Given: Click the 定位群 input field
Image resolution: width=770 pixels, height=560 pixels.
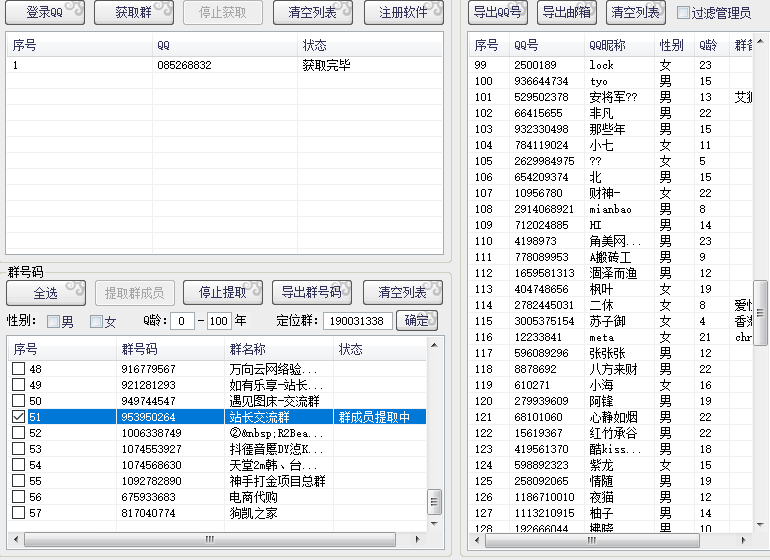Looking at the screenshot, I should 358,321.
